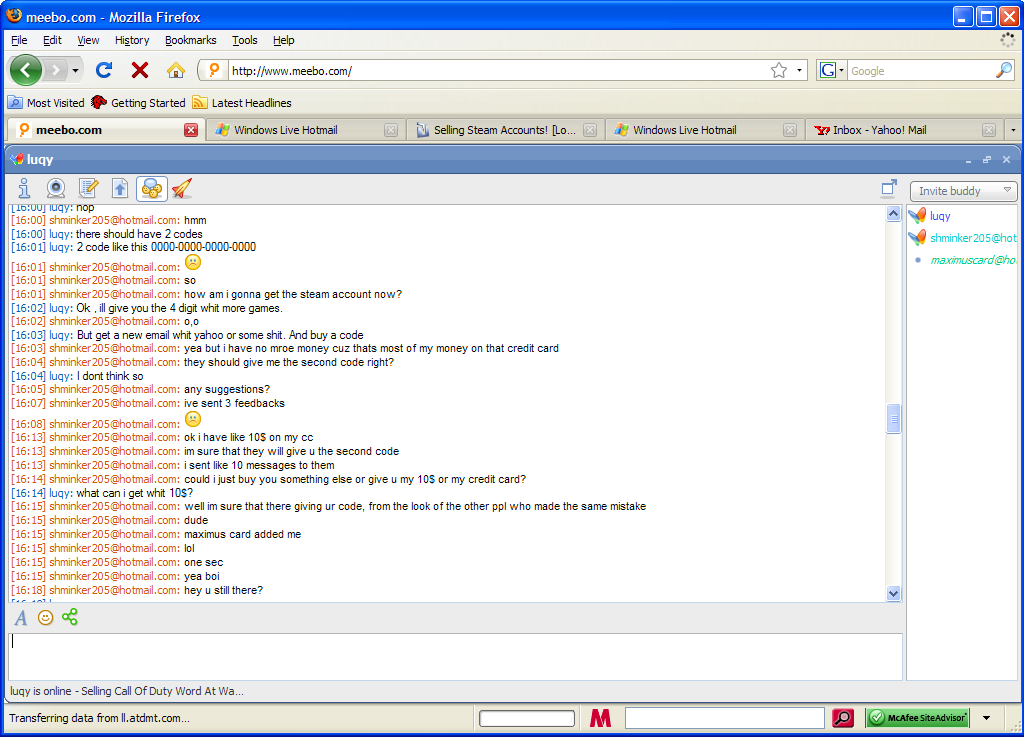Image resolution: width=1024 pixels, height=737 pixels.
Task: Switch to Windows Live Hotmail tab beside meebo.com
Action: [x=305, y=130]
